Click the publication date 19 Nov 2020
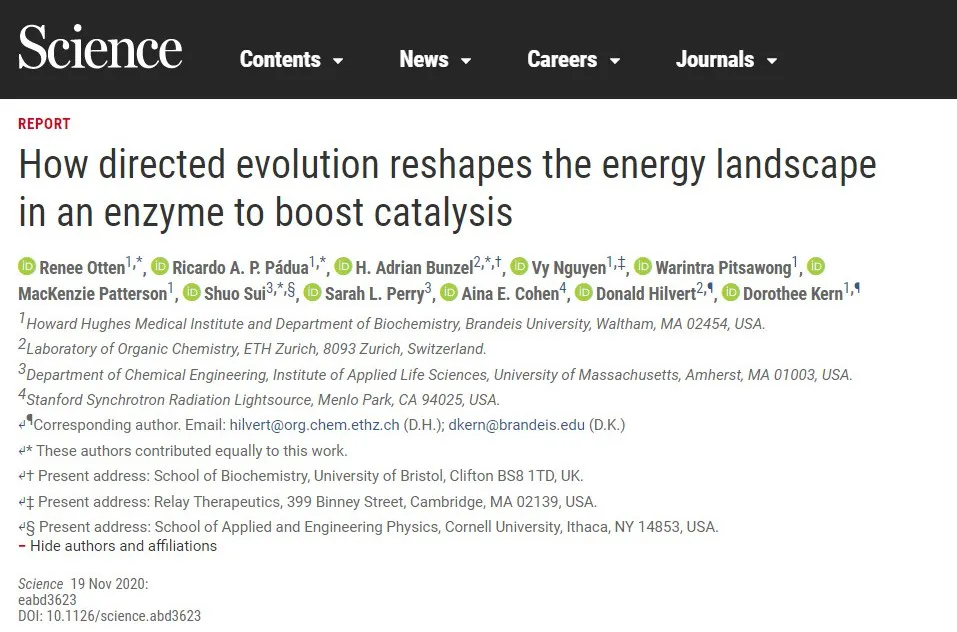 [109, 584]
